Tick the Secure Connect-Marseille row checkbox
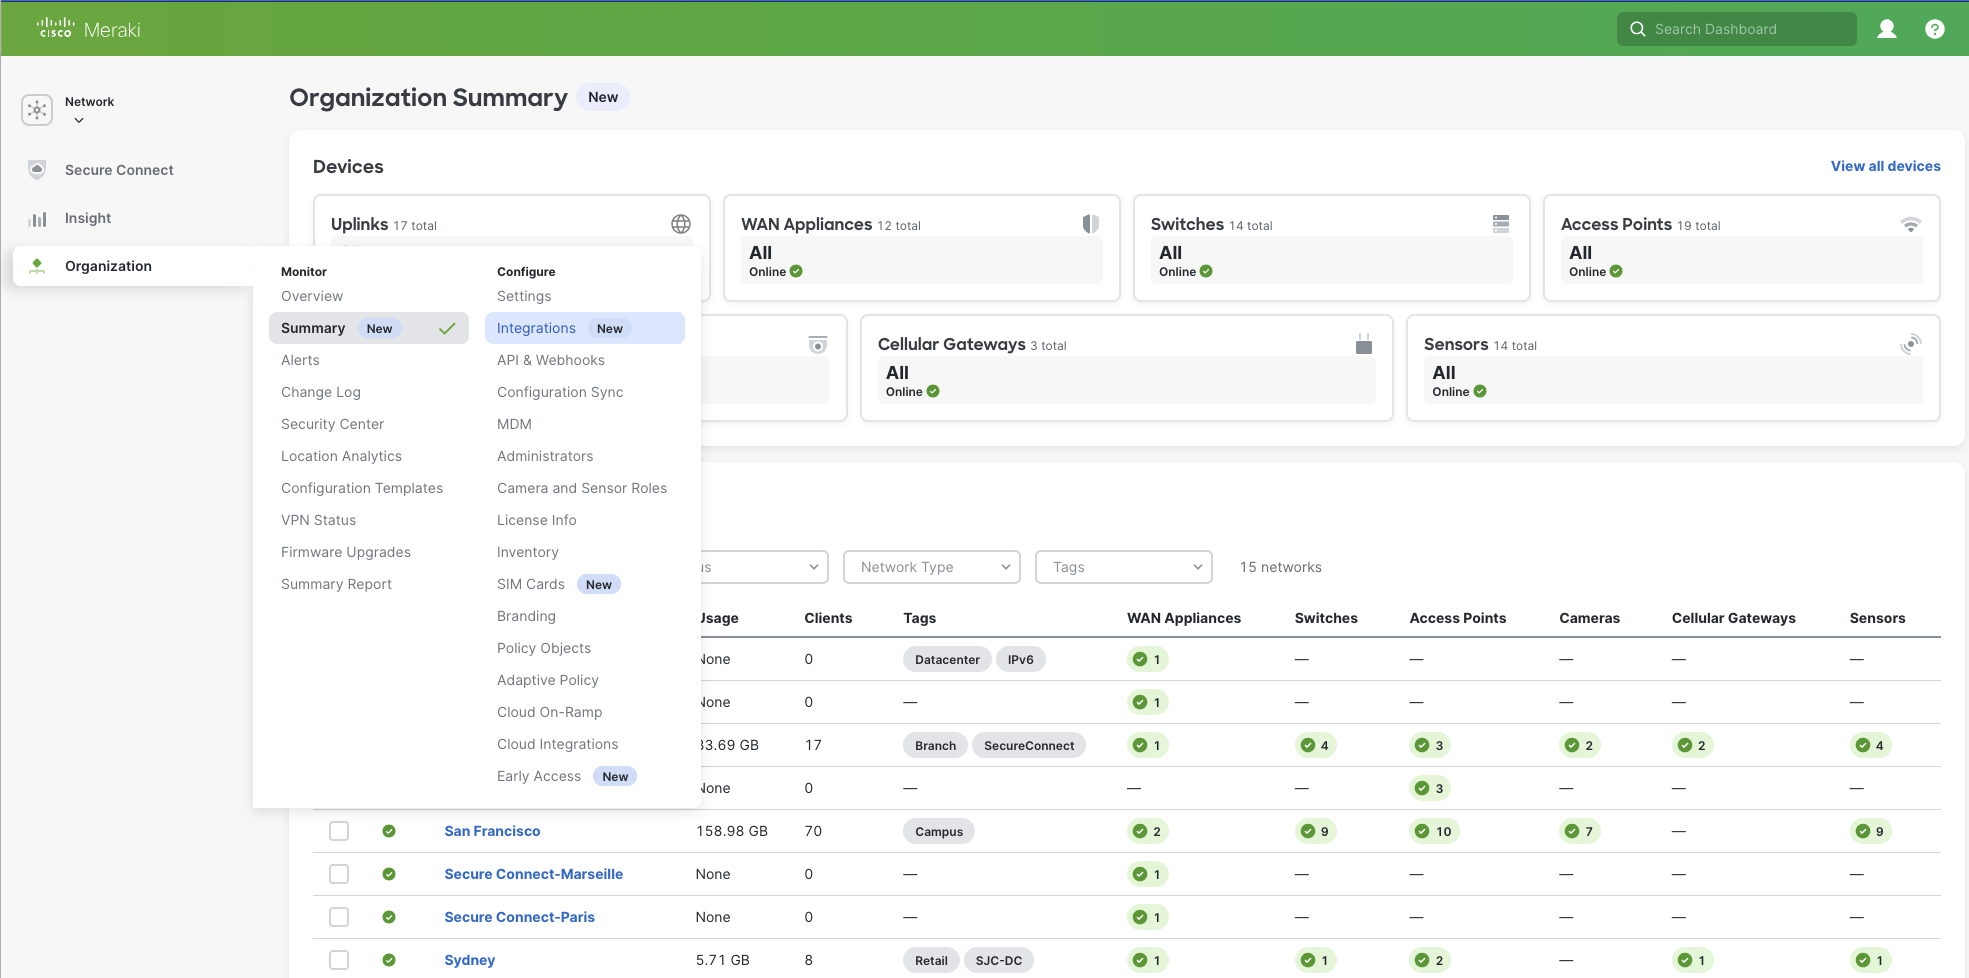The image size is (1969, 978). click(339, 874)
